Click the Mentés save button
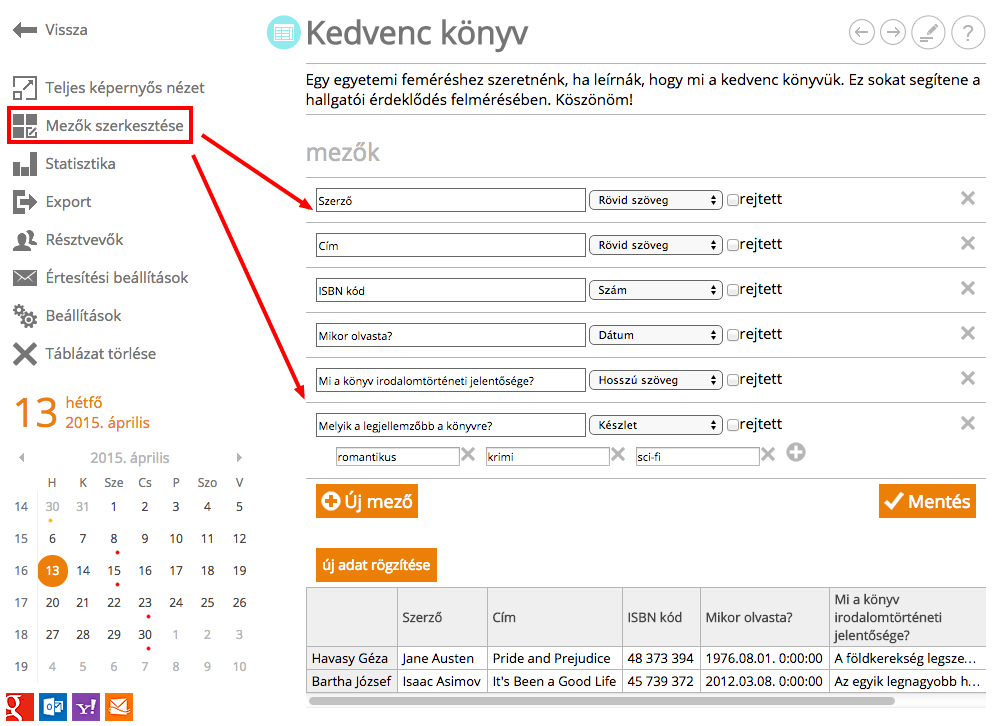The image size is (1005, 726). pos(927,501)
